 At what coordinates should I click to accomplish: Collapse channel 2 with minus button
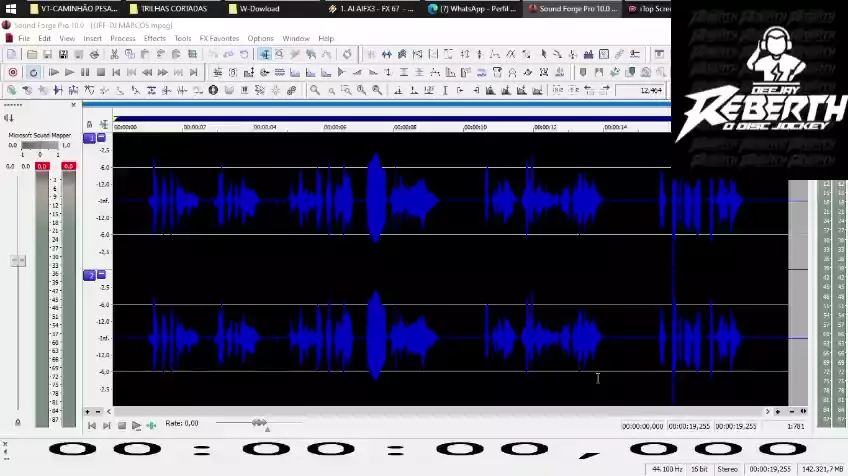point(101,275)
